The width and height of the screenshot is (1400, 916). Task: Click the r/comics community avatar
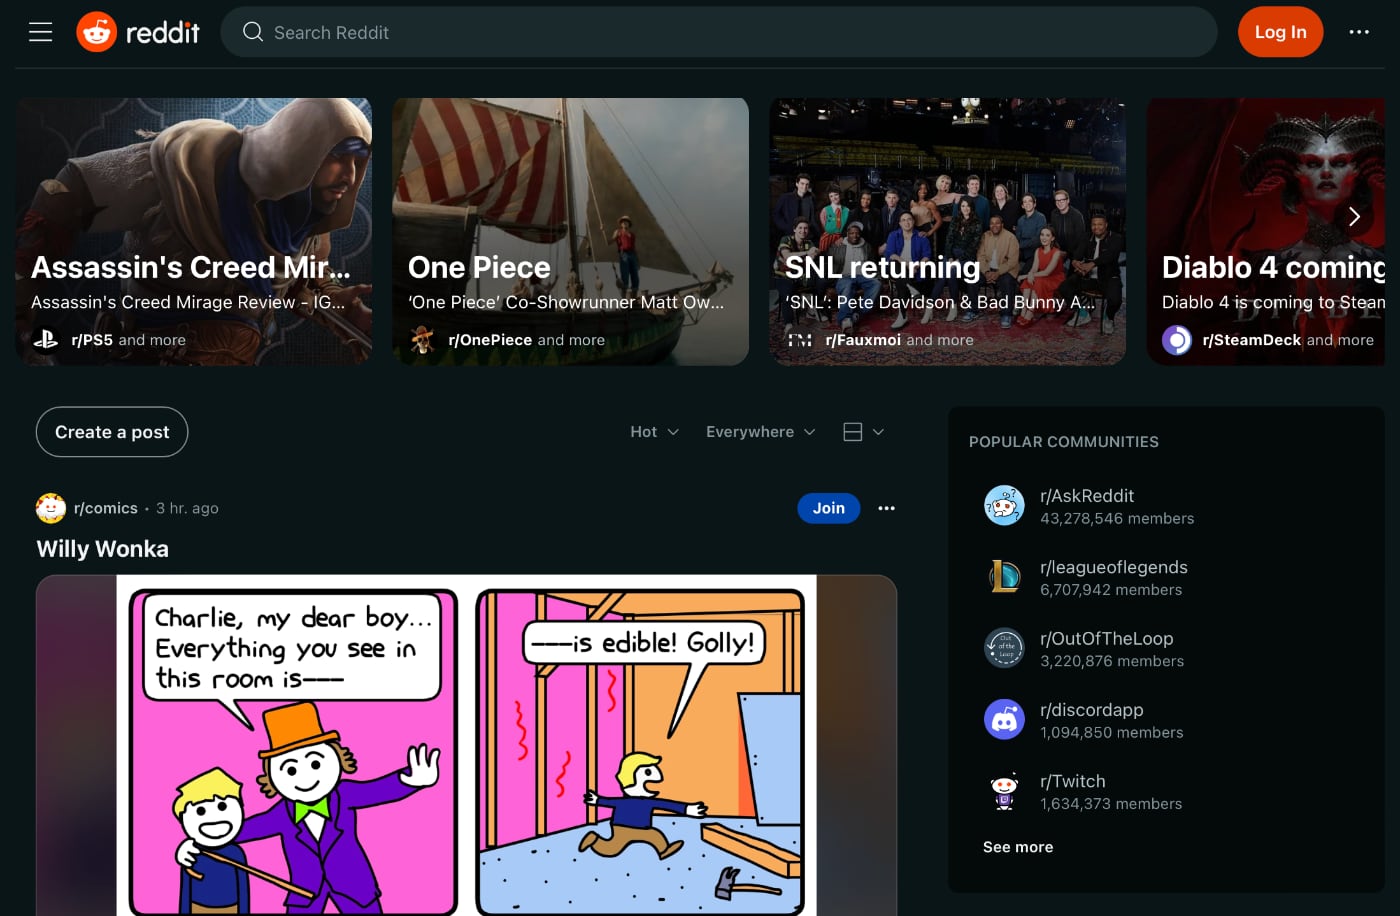pyautogui.click(x=51, y=508)
